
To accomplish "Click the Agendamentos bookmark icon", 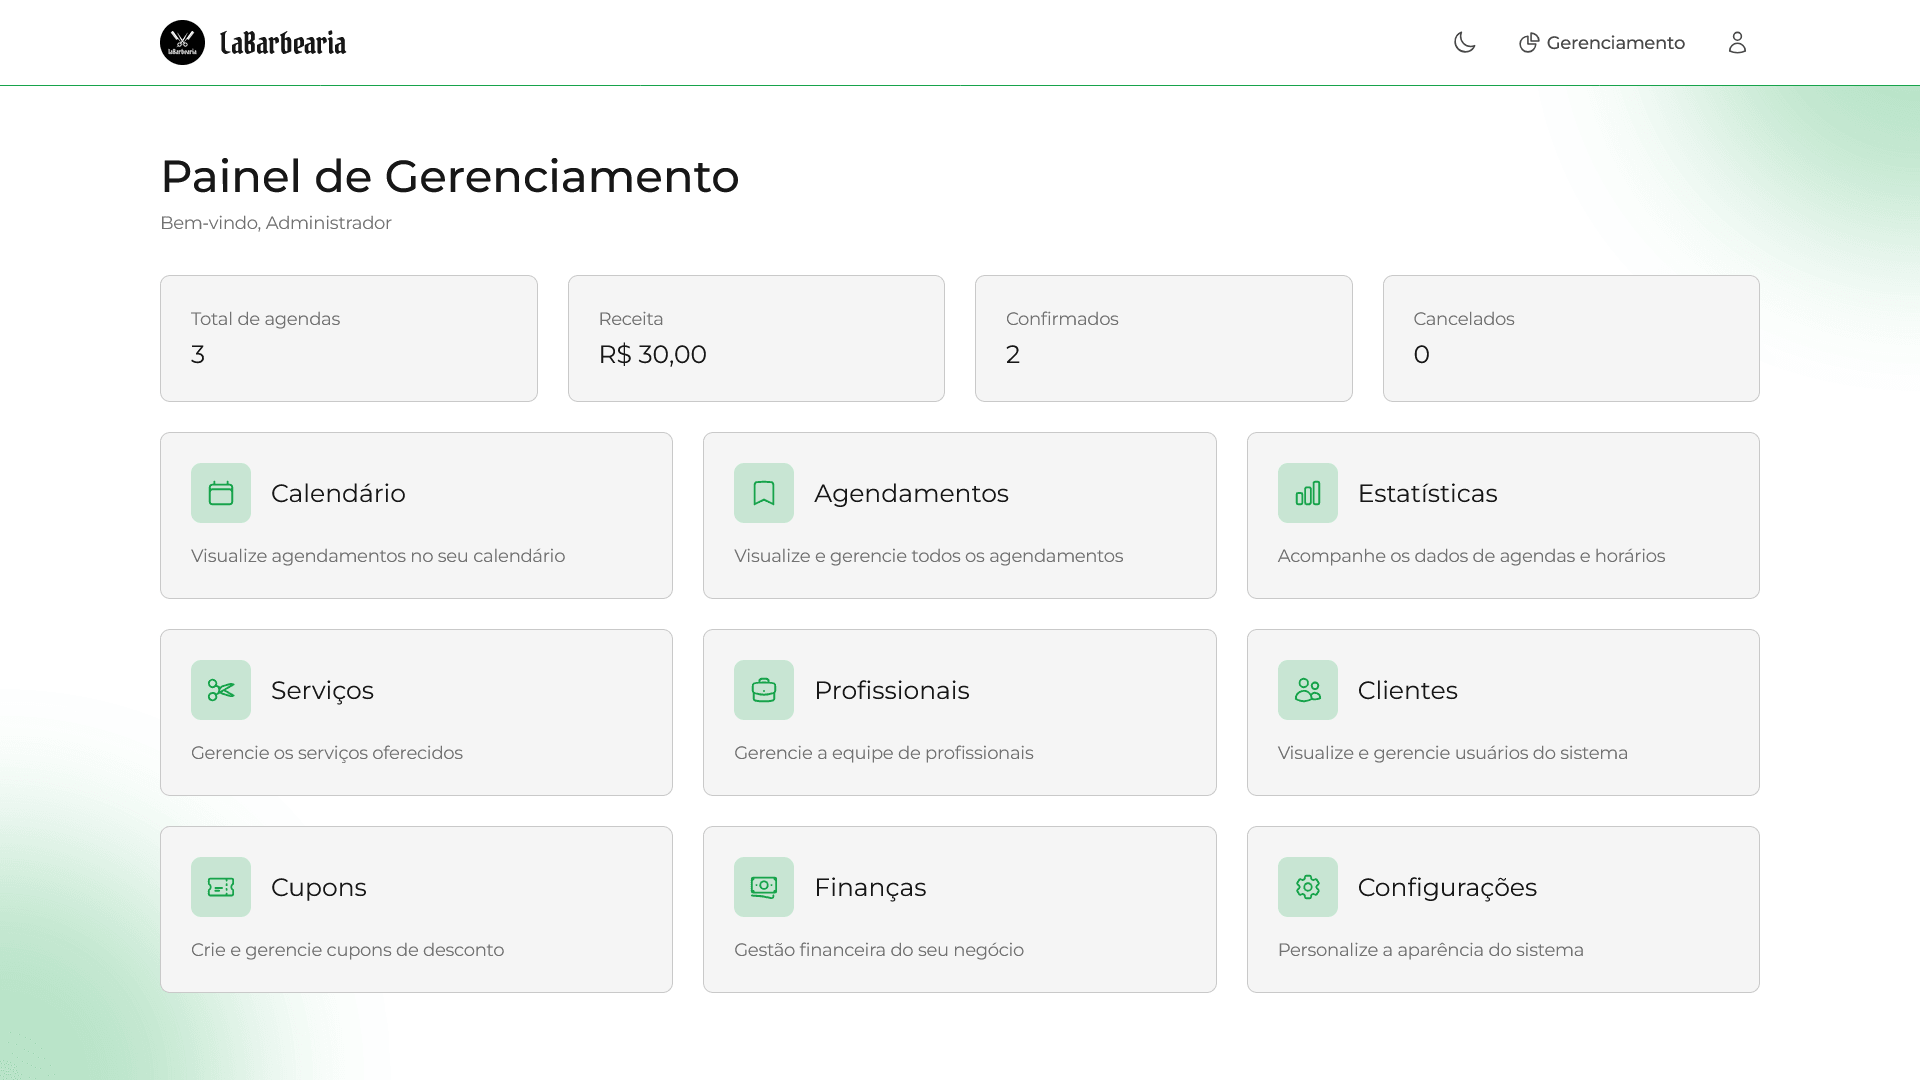I will coord(764,493).
